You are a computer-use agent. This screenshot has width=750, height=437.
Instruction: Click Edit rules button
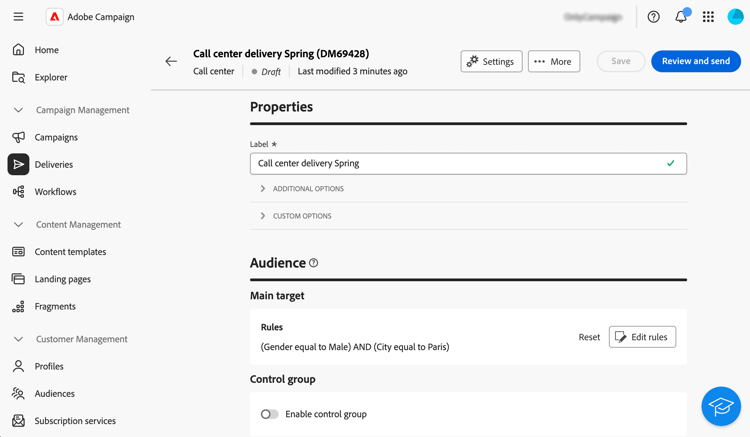[642, 337]
